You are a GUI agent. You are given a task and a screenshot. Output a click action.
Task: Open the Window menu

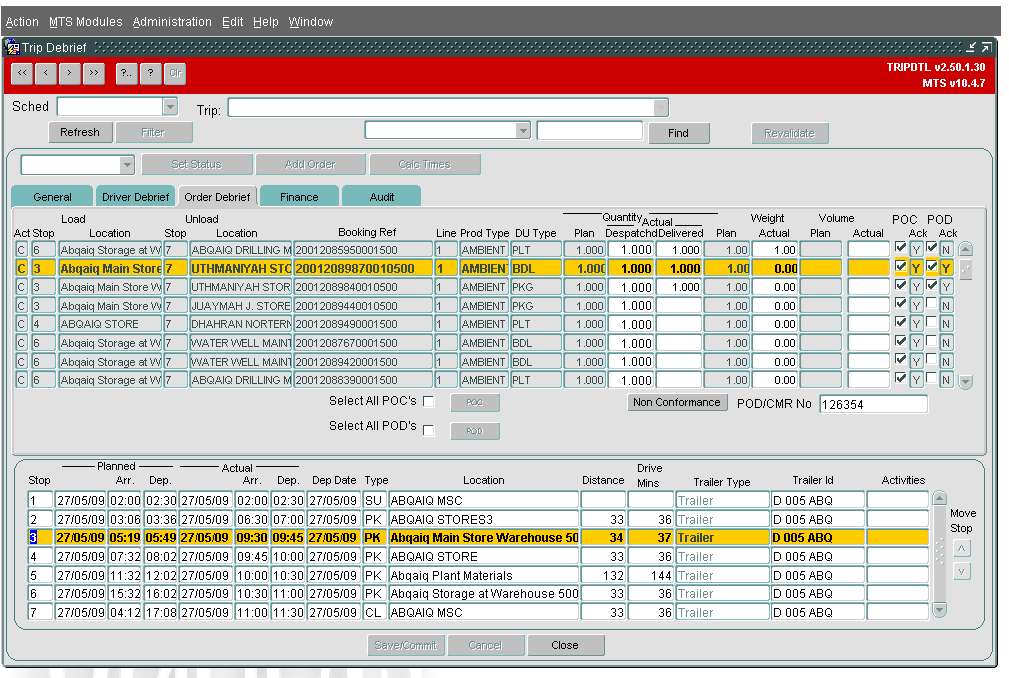tap(311, 22)
